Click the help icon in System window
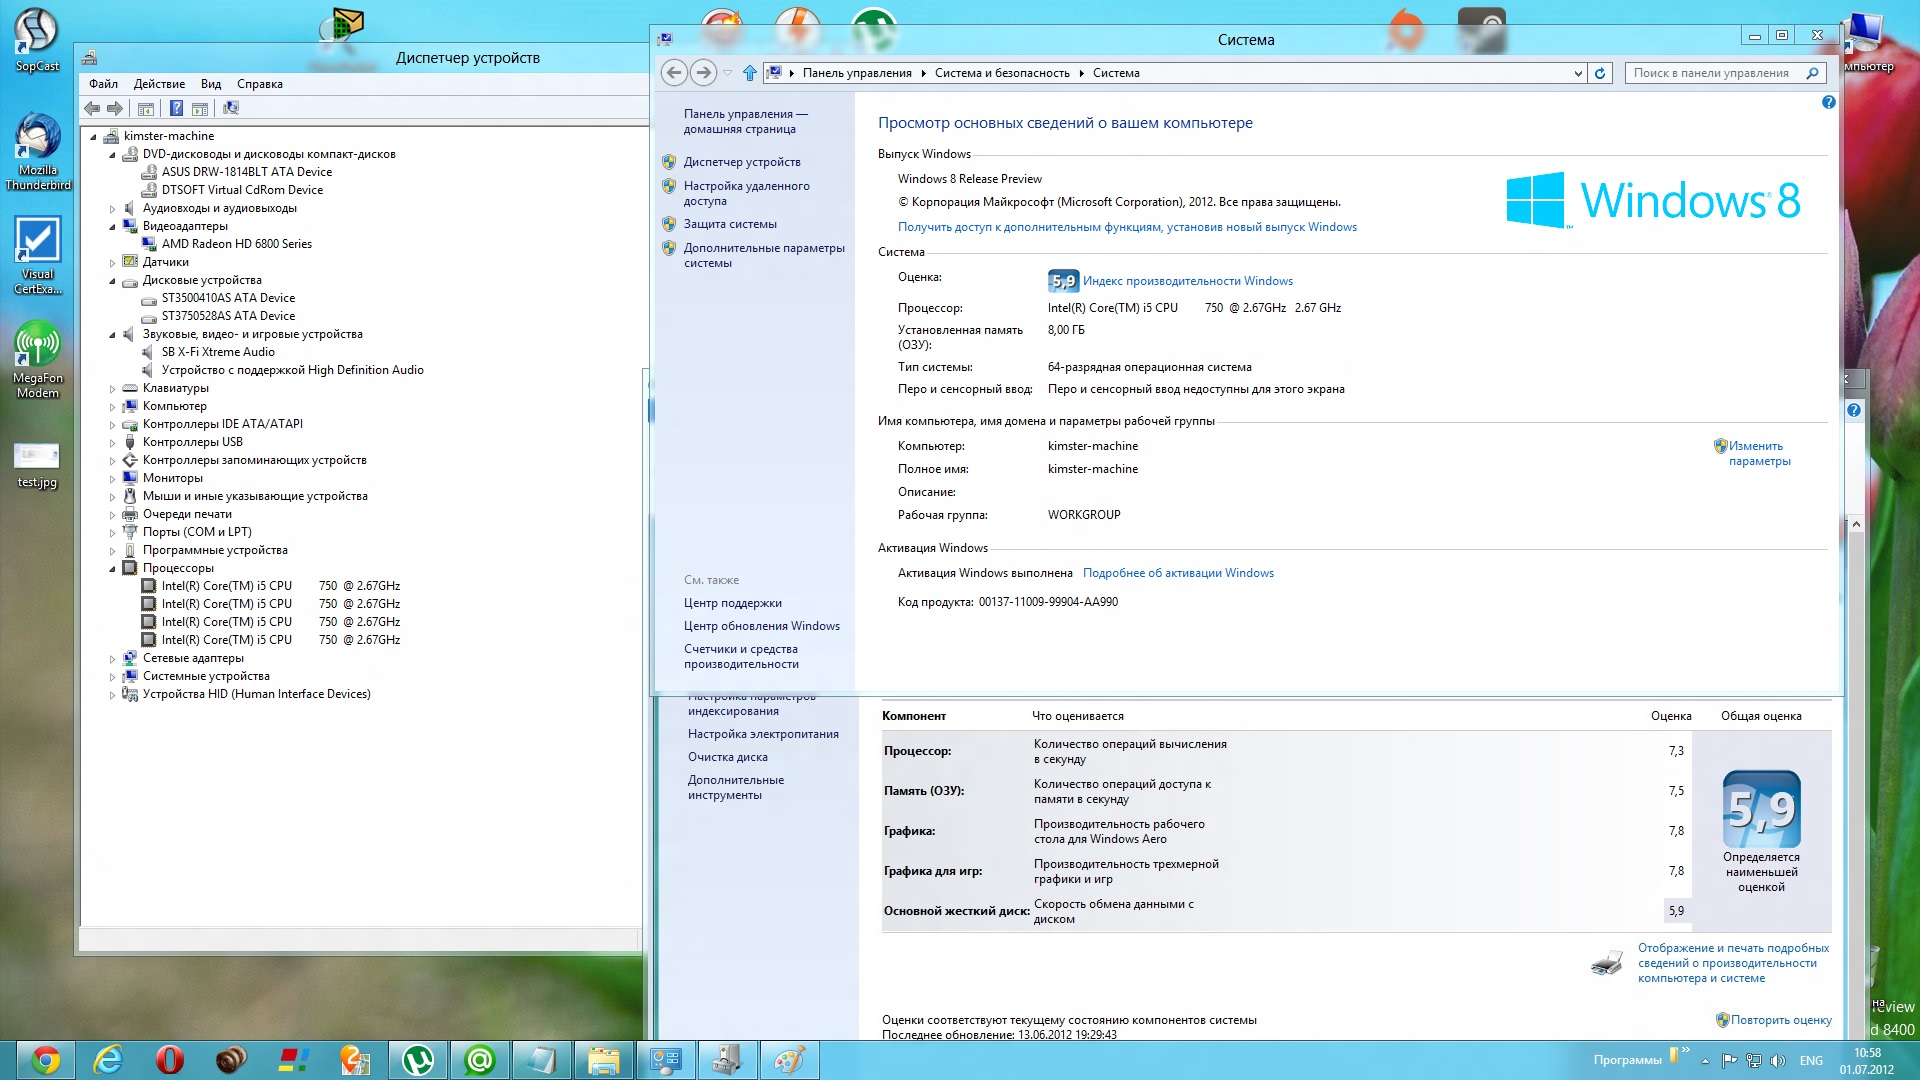This screenshot has height=1080, width=1920. 1828,102
